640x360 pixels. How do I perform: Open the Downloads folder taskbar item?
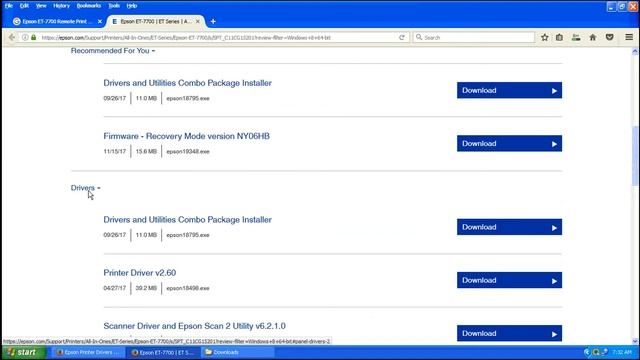pyautogui.click(x=238, y=352)
